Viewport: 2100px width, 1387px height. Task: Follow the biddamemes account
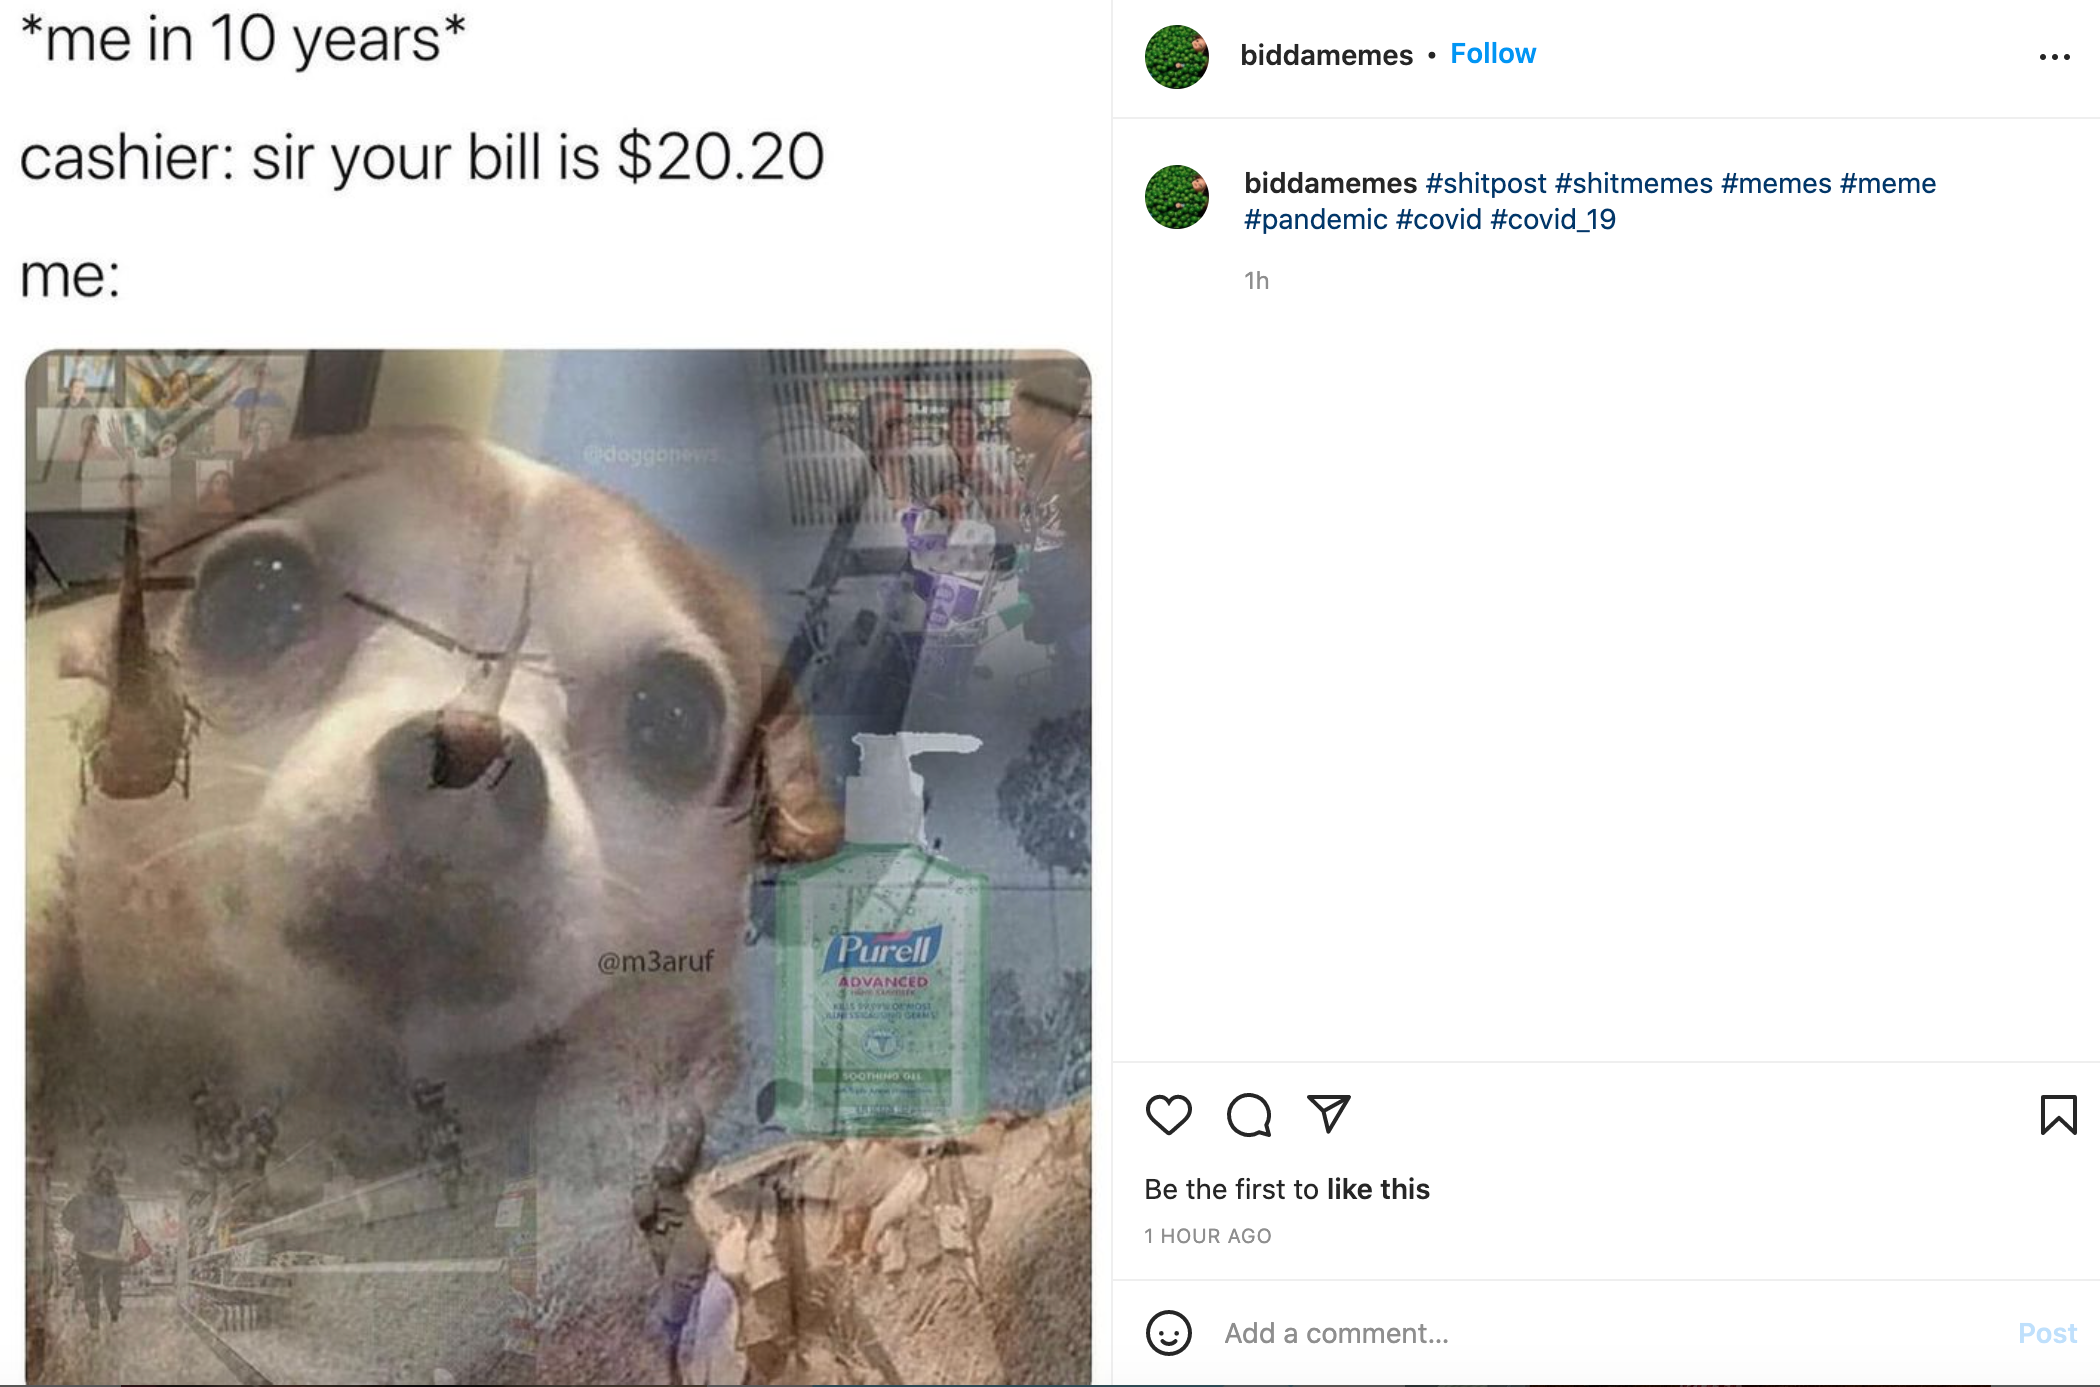[x=1492, y=54]
